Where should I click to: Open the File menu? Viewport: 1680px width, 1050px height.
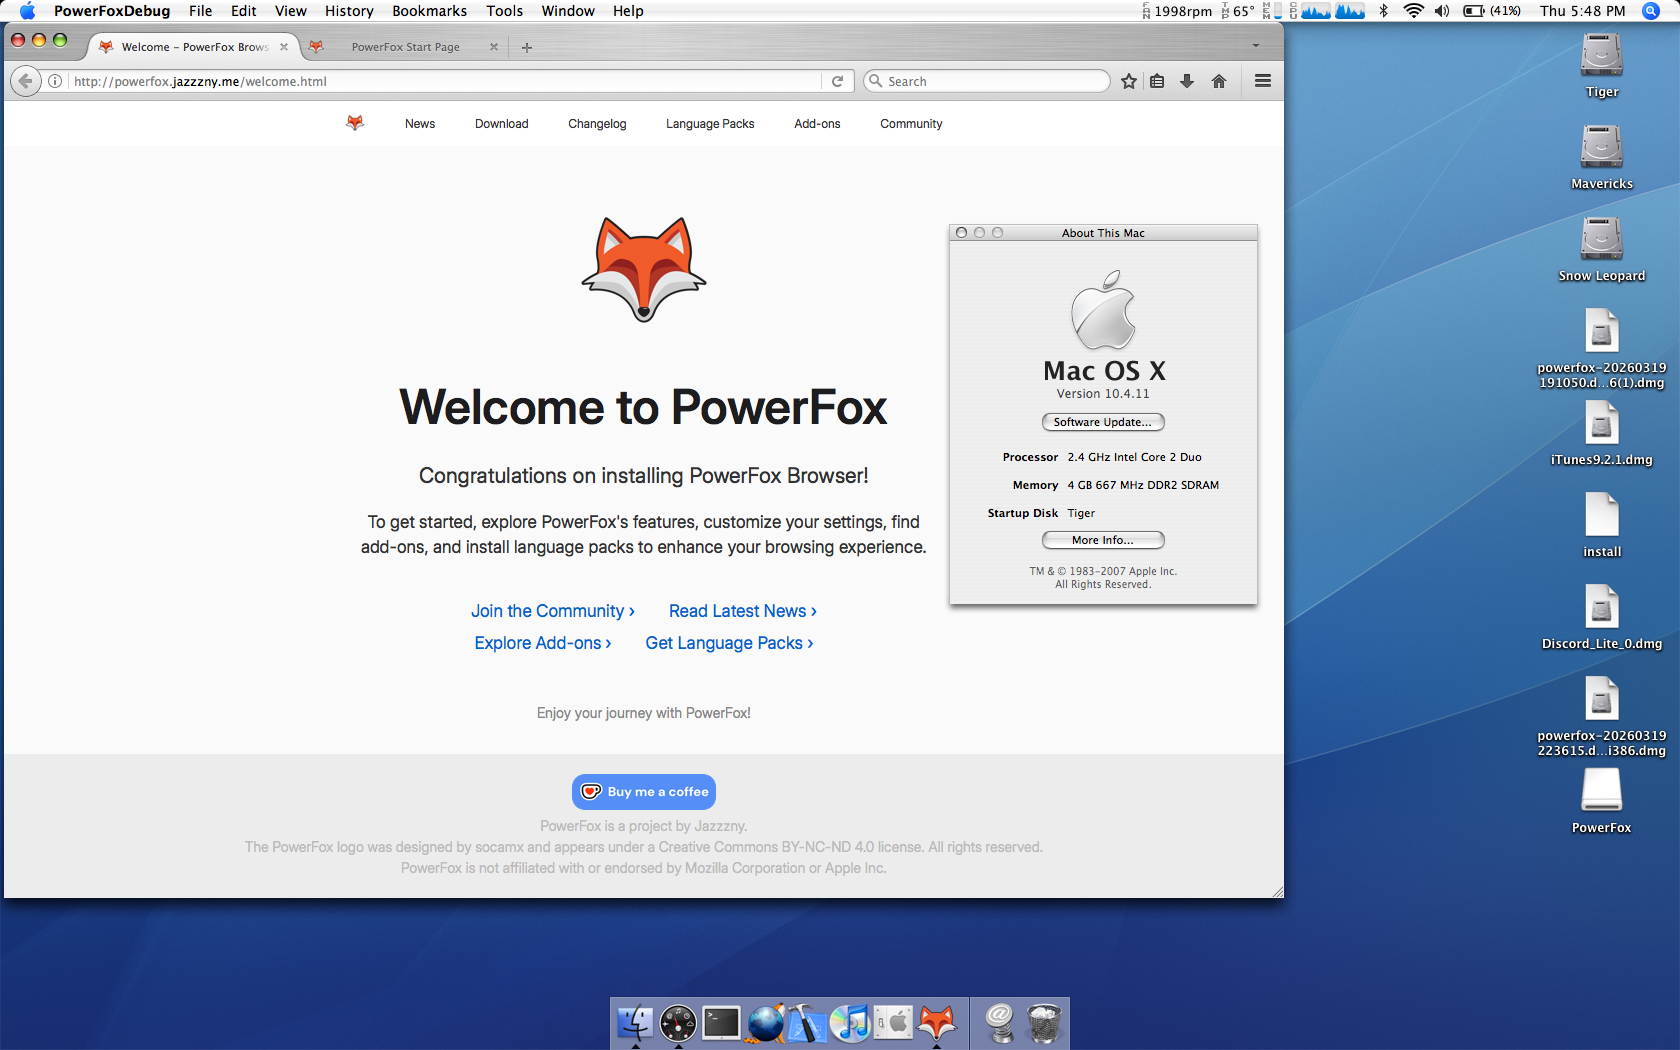(200, 11)
